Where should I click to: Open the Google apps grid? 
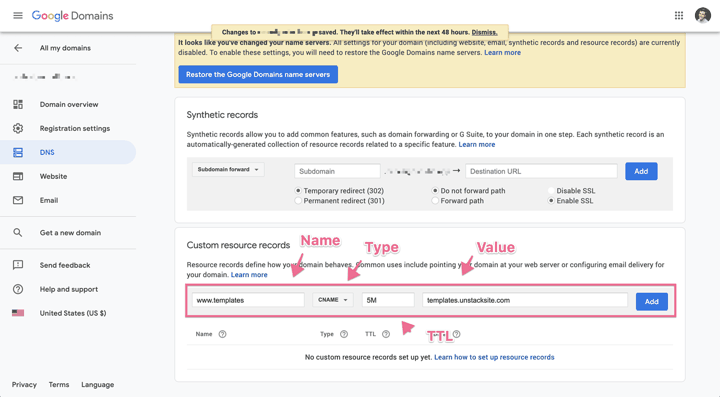(x=679, y=16)
